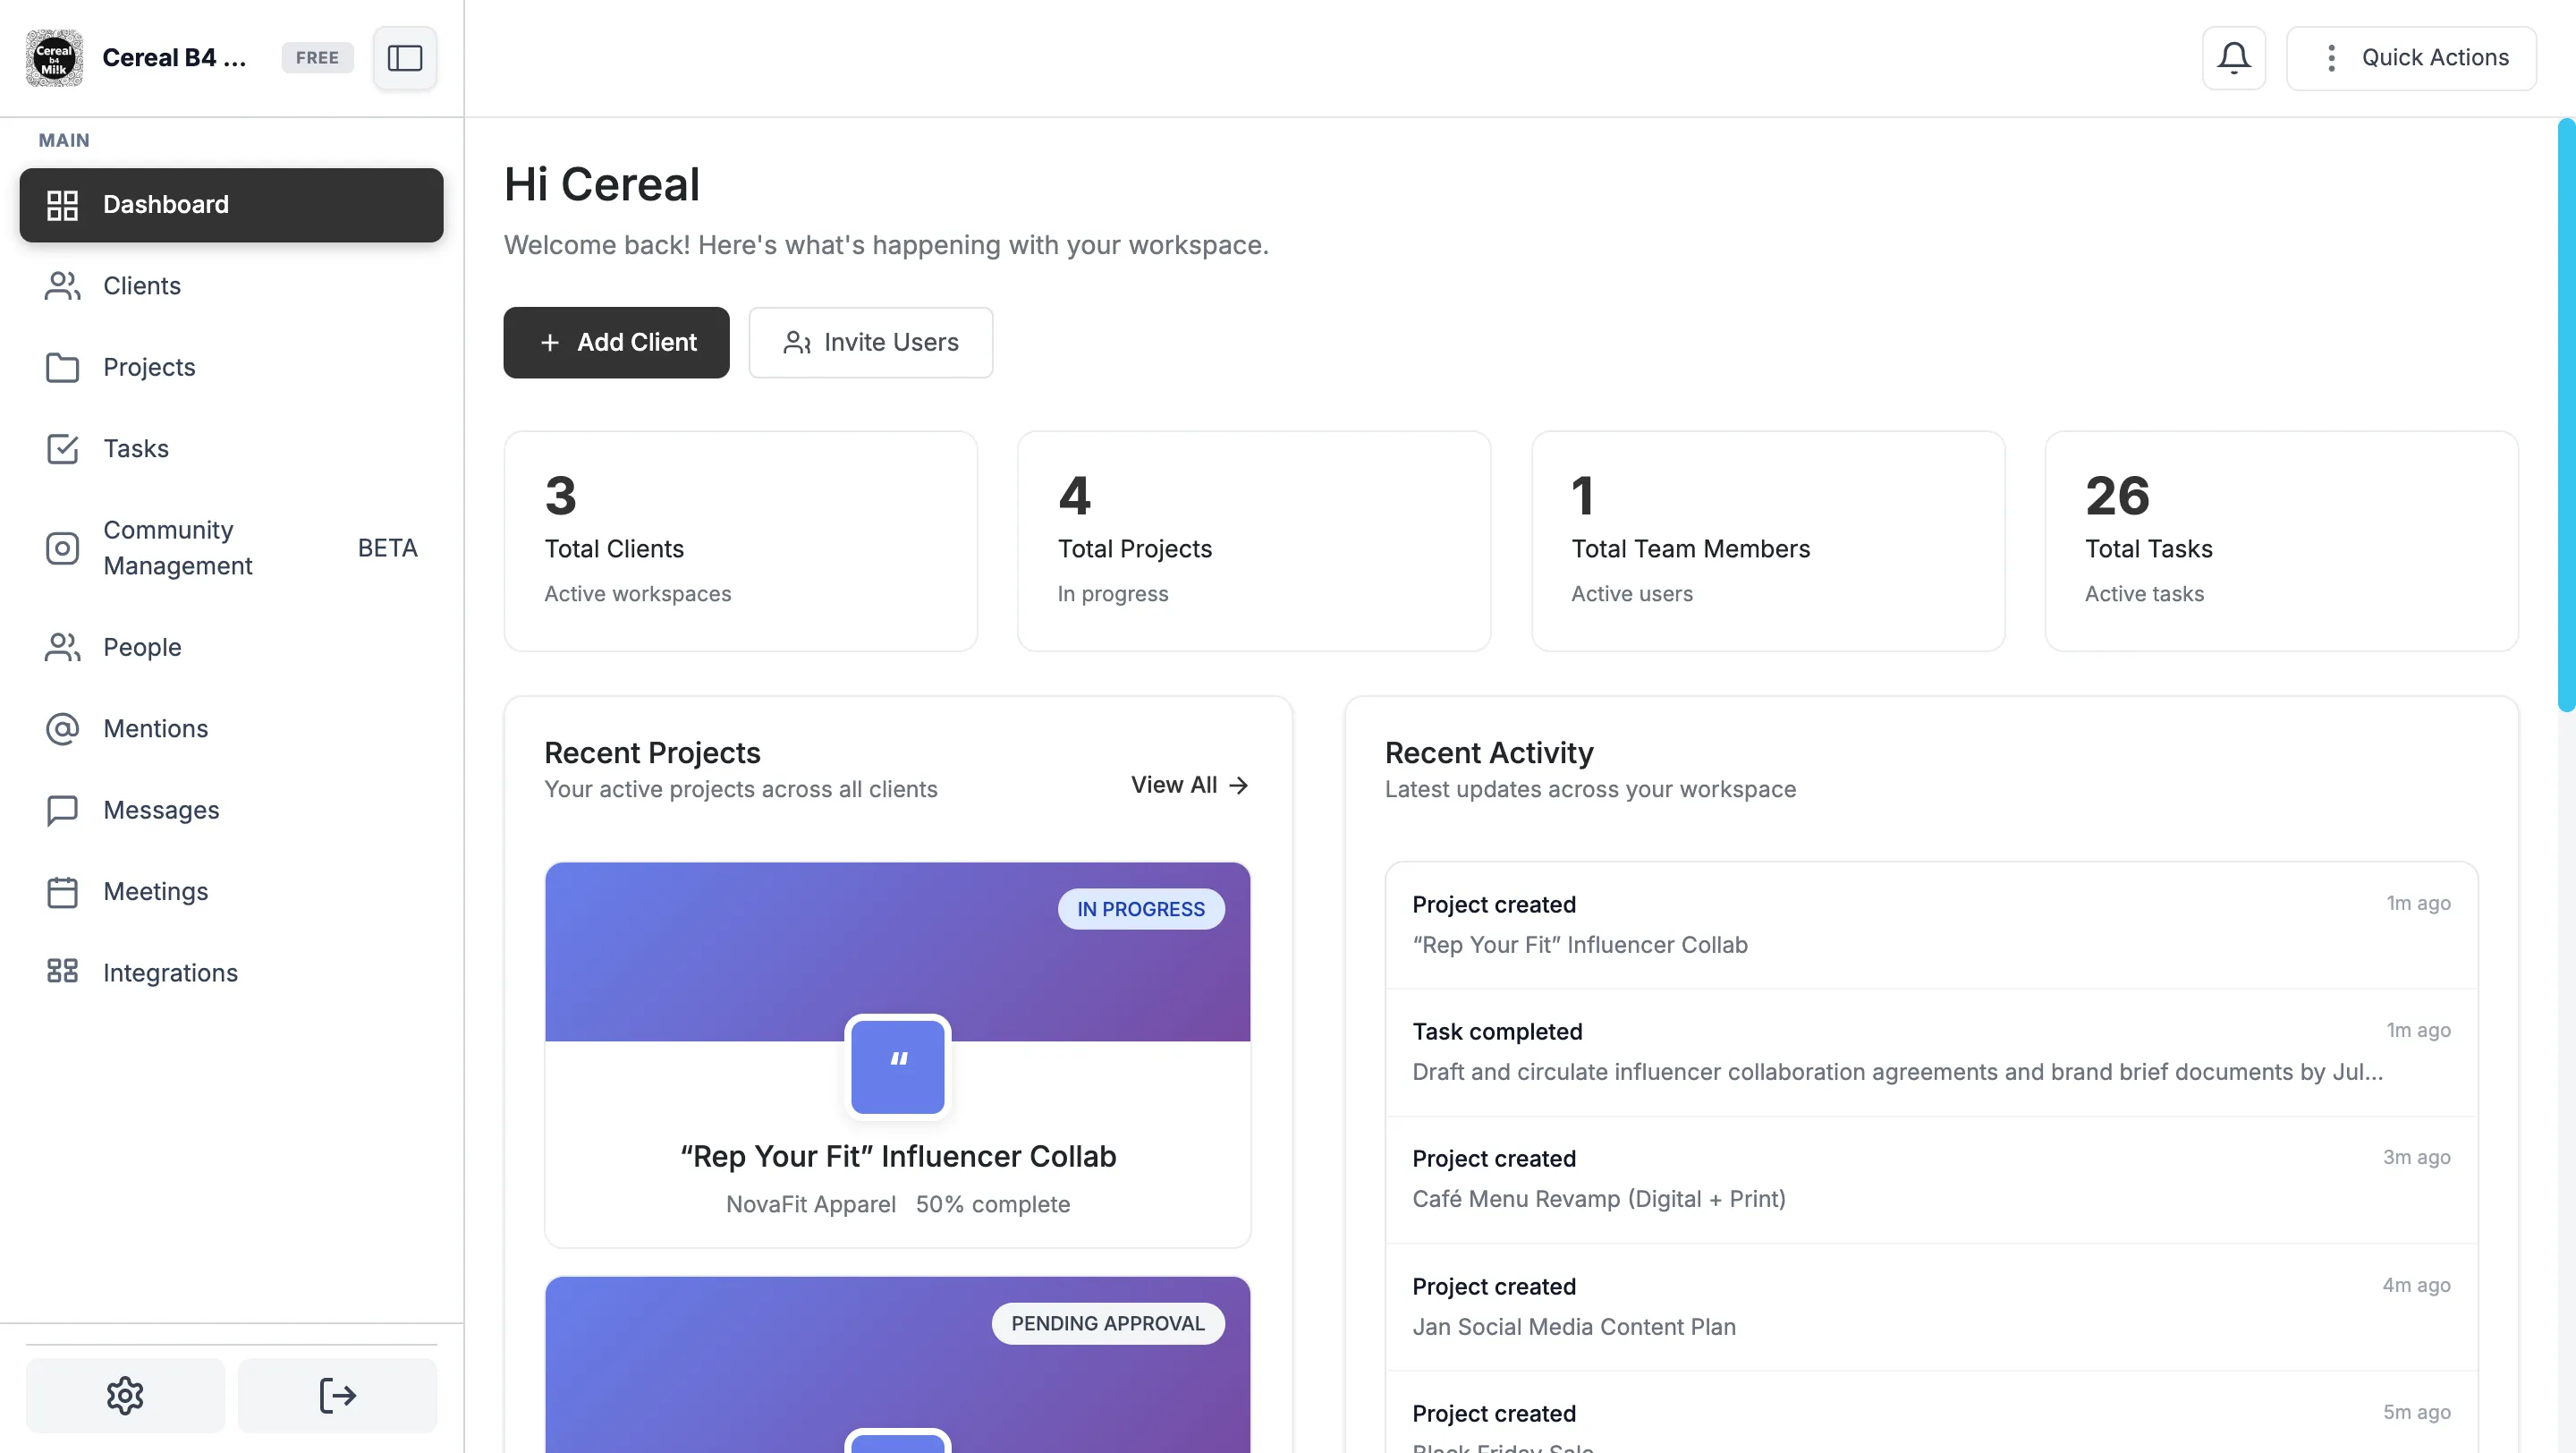Select Tasks in the sidebar
Viewport: 2576px width, 1453px height.
[x=136, y=448]
